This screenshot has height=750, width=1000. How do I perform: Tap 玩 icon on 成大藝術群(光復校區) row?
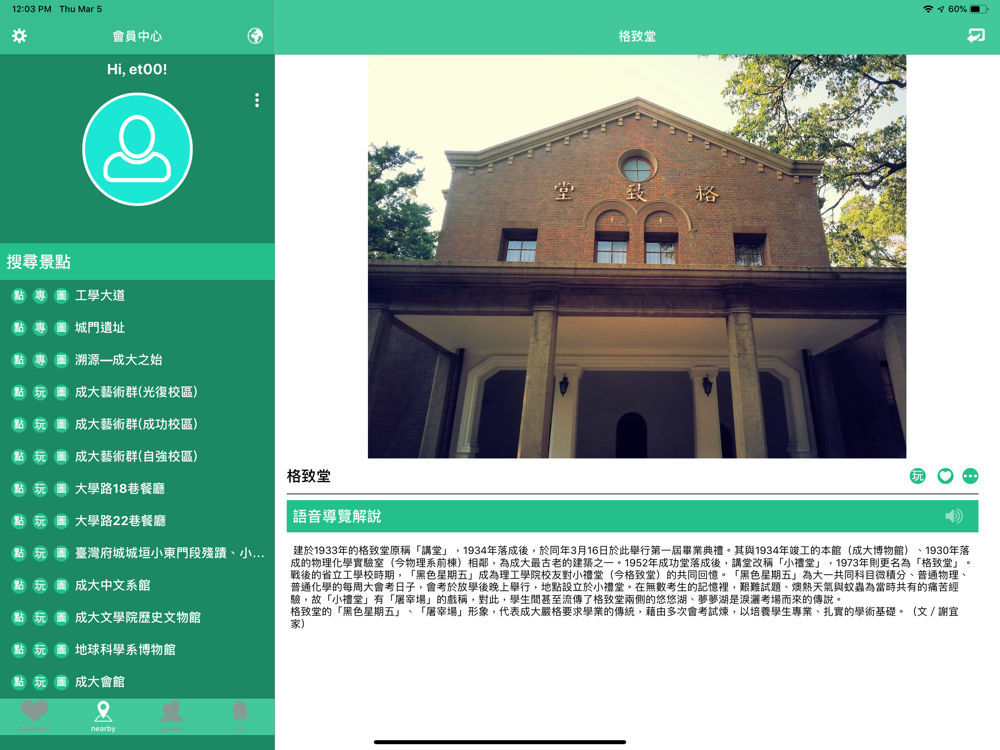40,392
